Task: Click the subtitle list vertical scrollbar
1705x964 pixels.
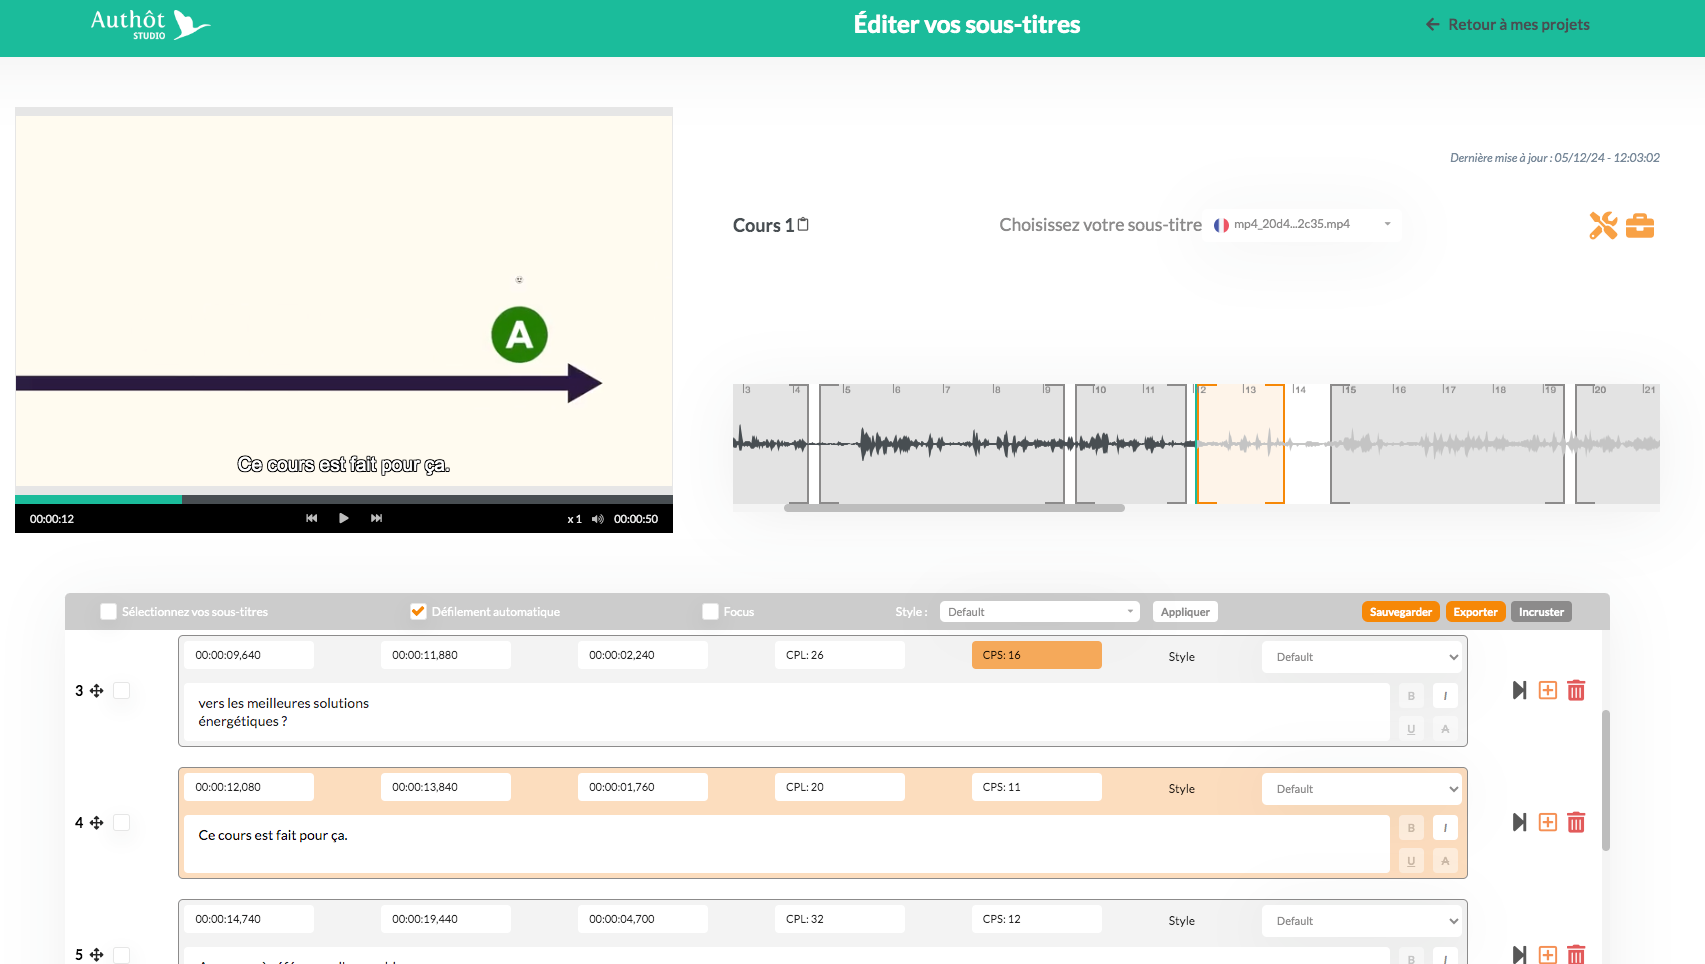Action: click(1606, 780)
